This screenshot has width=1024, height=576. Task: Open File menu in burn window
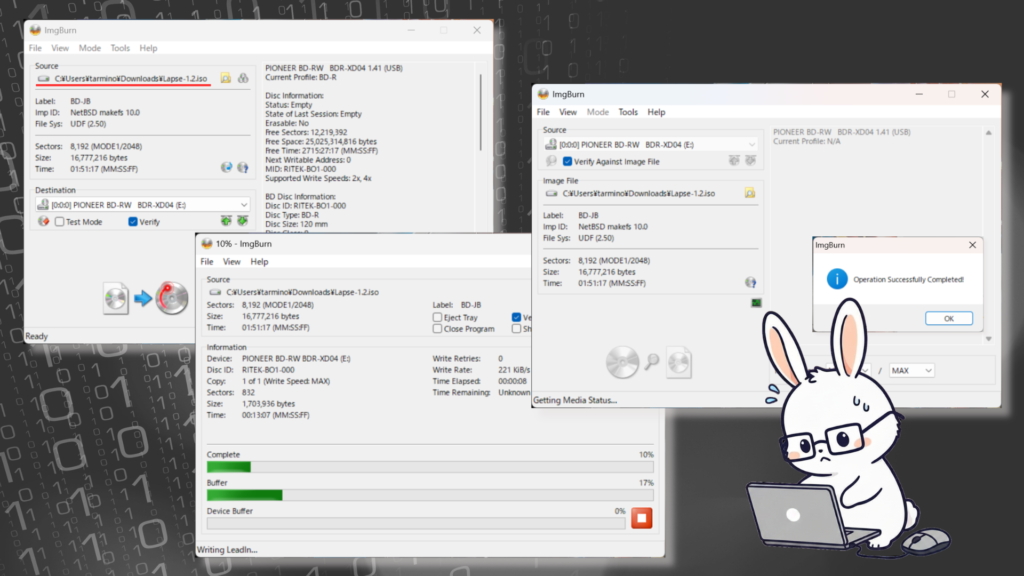point(35,48)
